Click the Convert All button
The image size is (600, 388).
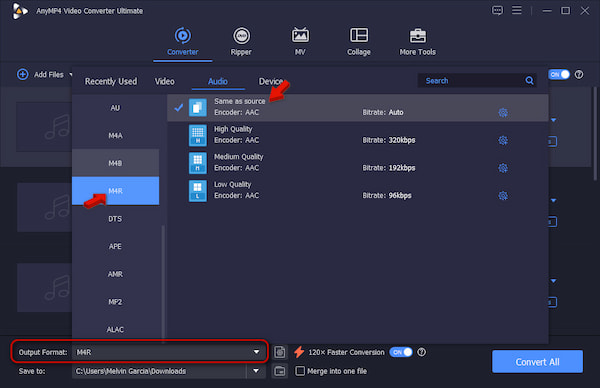(537, 362)
